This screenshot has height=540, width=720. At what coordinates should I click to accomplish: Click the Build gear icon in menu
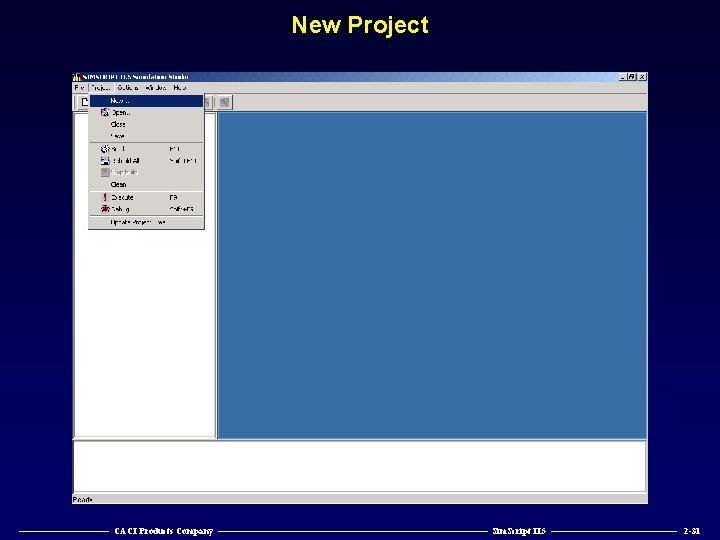point(105,149)
